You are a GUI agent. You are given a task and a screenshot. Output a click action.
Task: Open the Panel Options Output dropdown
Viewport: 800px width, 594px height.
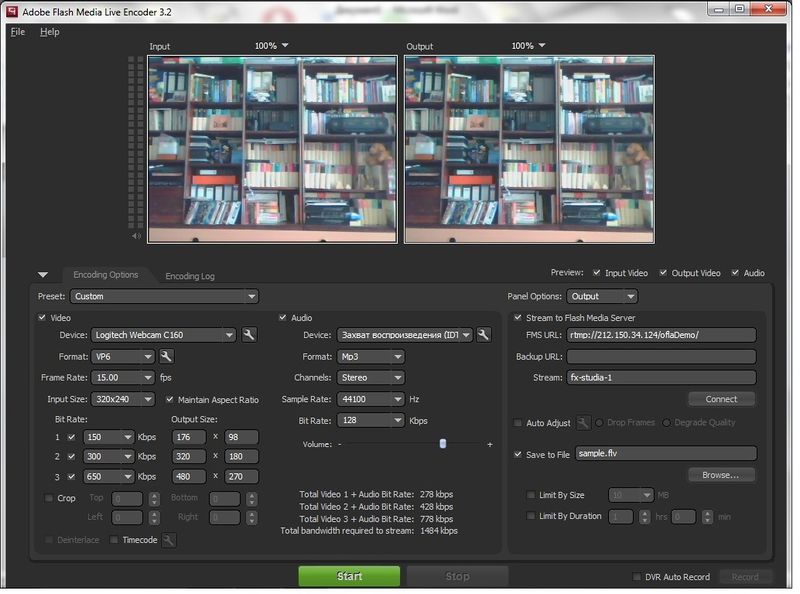point(602,296)
